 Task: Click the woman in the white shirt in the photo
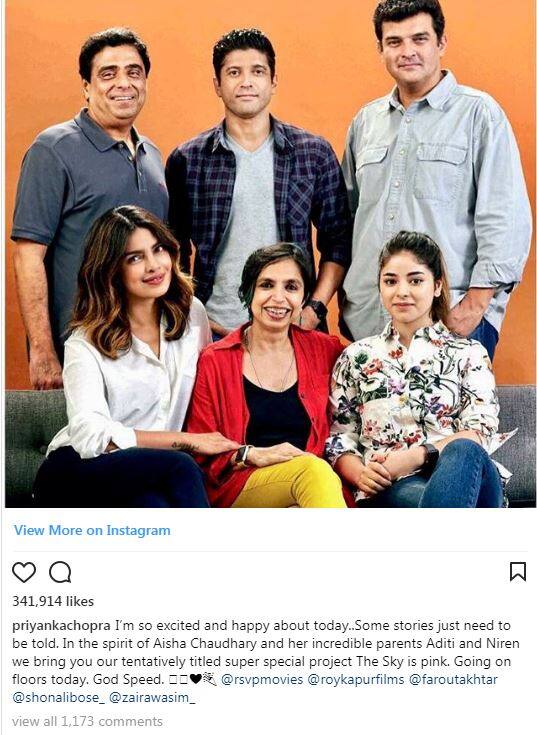[131, 366]
